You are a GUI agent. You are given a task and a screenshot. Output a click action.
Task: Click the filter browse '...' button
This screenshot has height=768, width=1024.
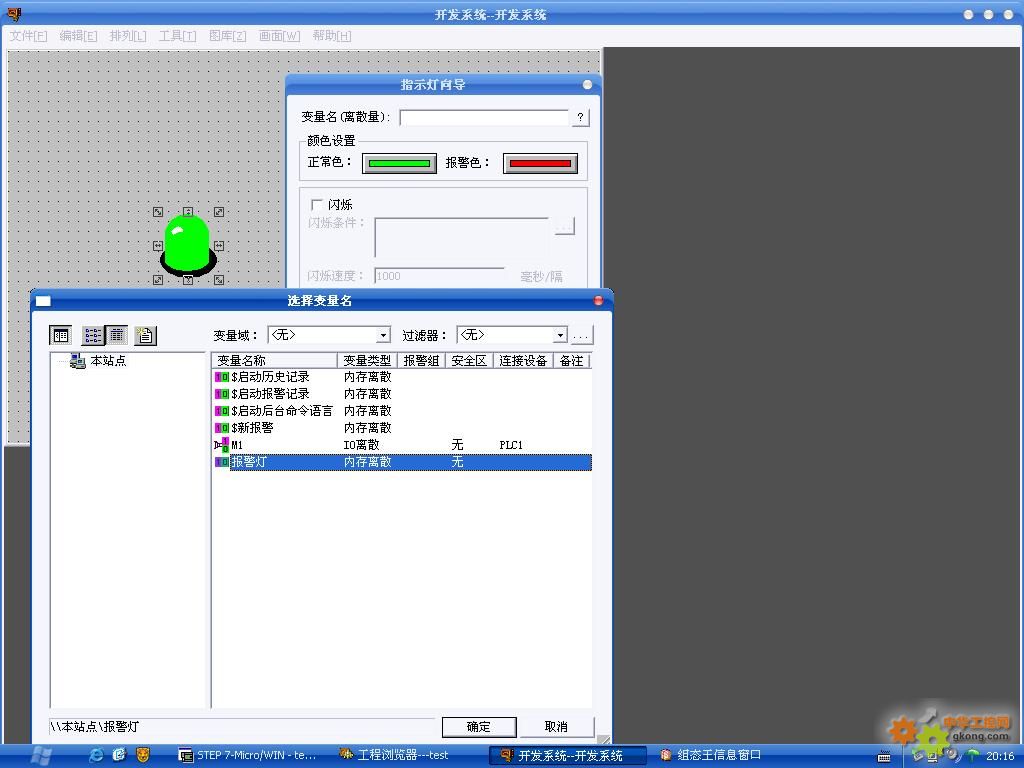581,336
